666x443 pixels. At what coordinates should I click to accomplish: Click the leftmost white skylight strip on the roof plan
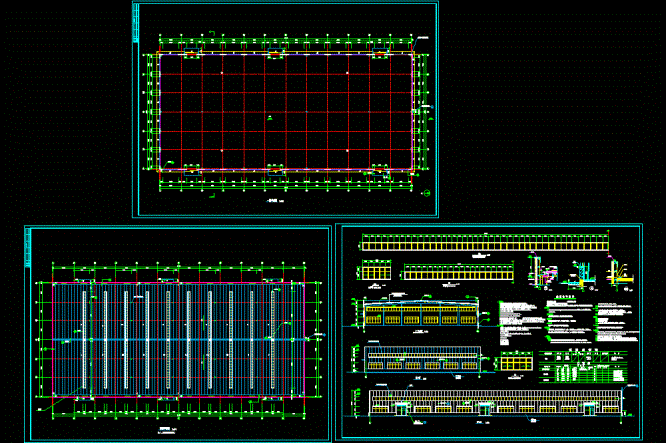coord(84,339)
